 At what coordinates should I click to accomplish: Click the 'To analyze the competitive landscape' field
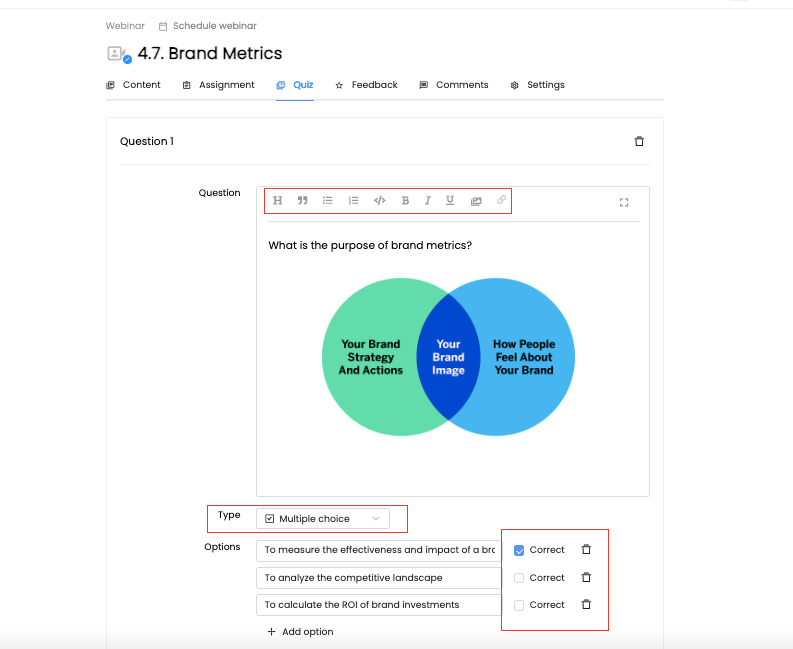379,578
